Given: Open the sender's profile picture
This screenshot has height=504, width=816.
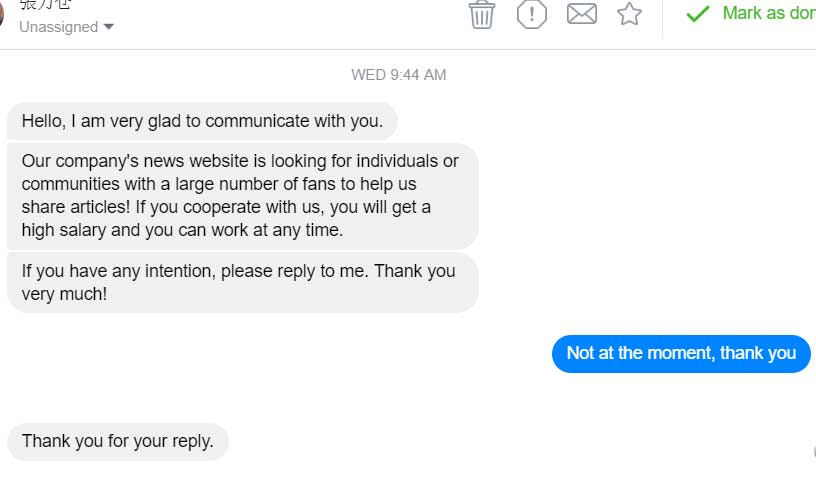Looking at the screenshot, I should [2, 13].
